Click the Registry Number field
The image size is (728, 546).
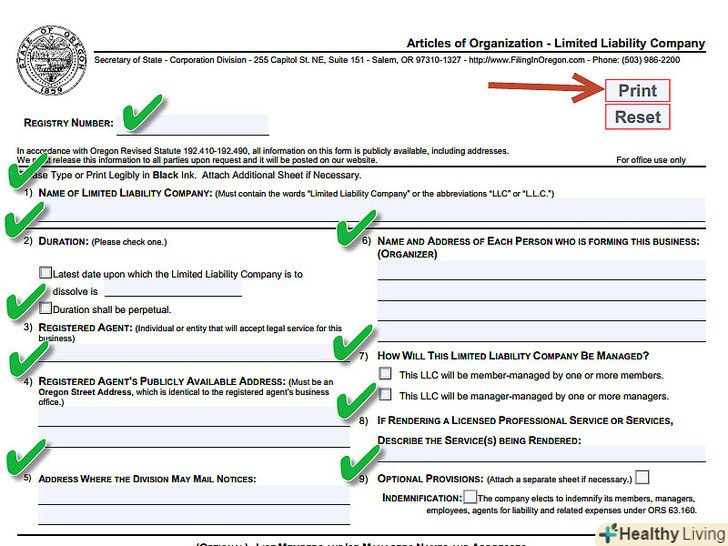[193, 124]
